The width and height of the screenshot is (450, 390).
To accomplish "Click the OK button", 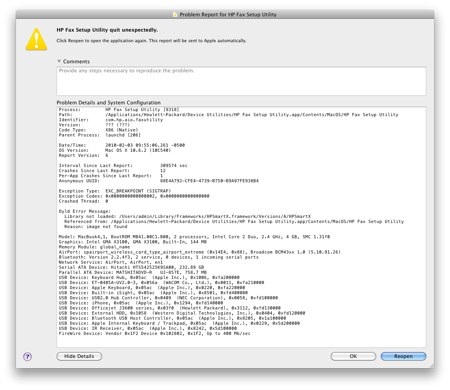I will tap(353, 356).
